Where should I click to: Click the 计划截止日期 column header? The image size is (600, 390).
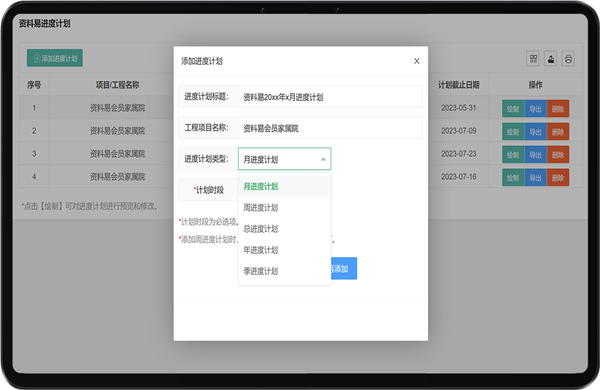tap(458, 85)
